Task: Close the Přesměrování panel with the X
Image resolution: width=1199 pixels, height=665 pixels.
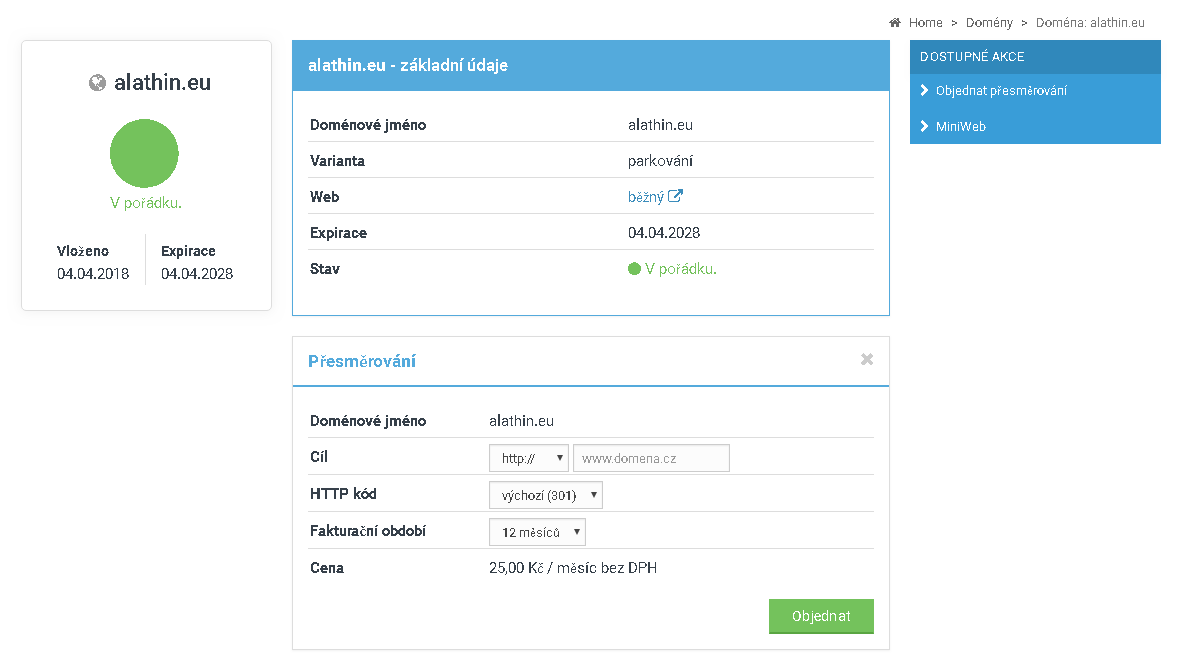Action: (867, 359)
